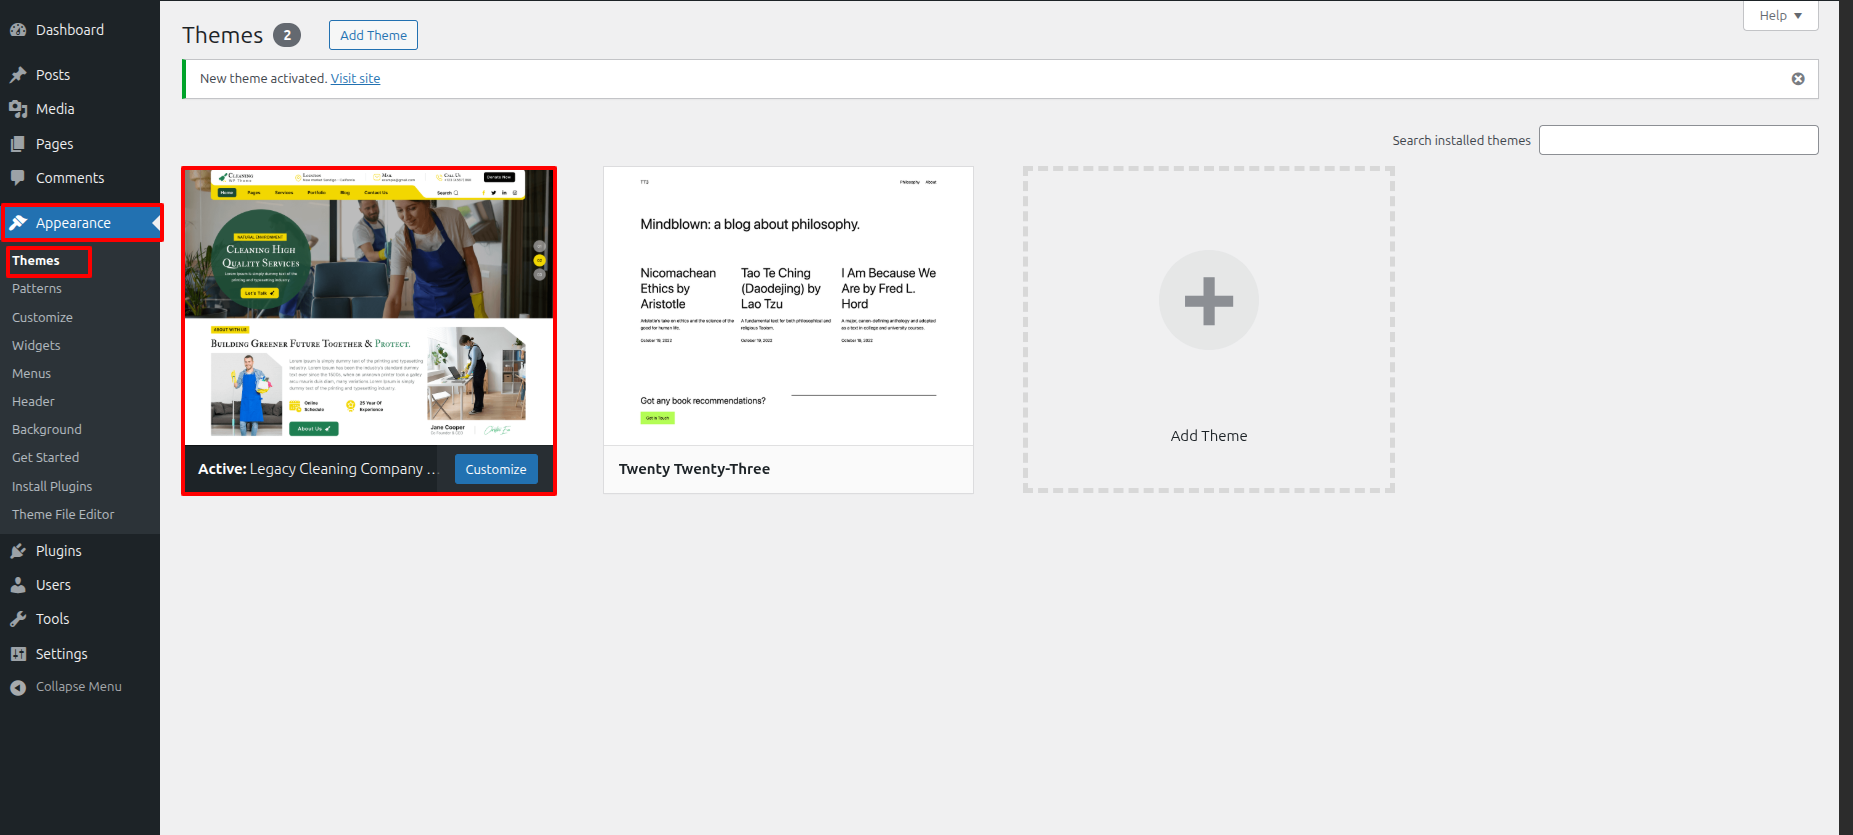
Task: Click the blue Customize button
Action: click(x=496, y=469)
